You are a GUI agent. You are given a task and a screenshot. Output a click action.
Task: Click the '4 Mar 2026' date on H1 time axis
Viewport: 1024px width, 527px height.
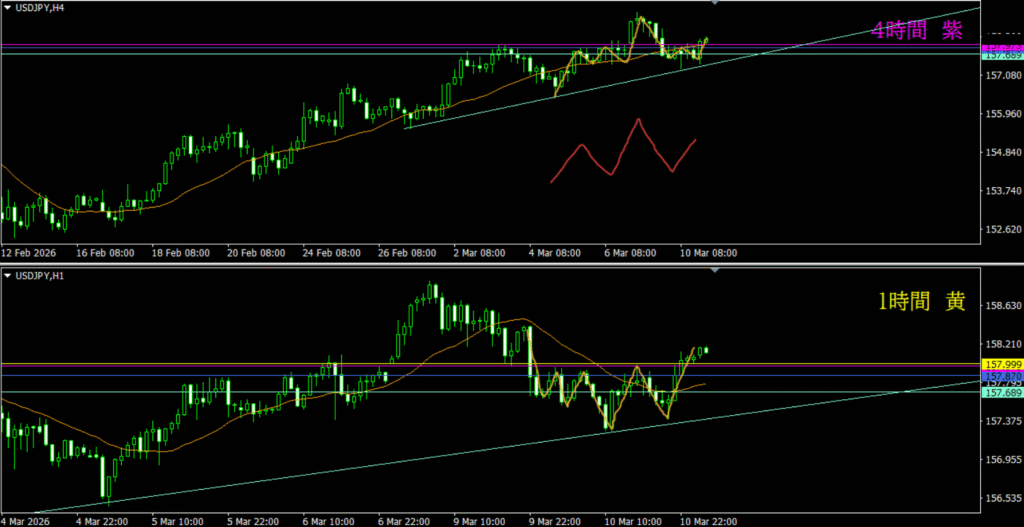click(x=32, y=520)
